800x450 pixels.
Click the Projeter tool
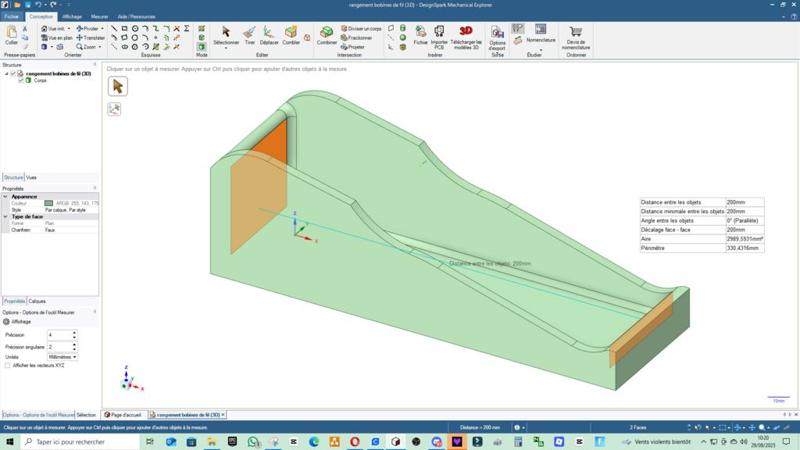pos(353,47)
